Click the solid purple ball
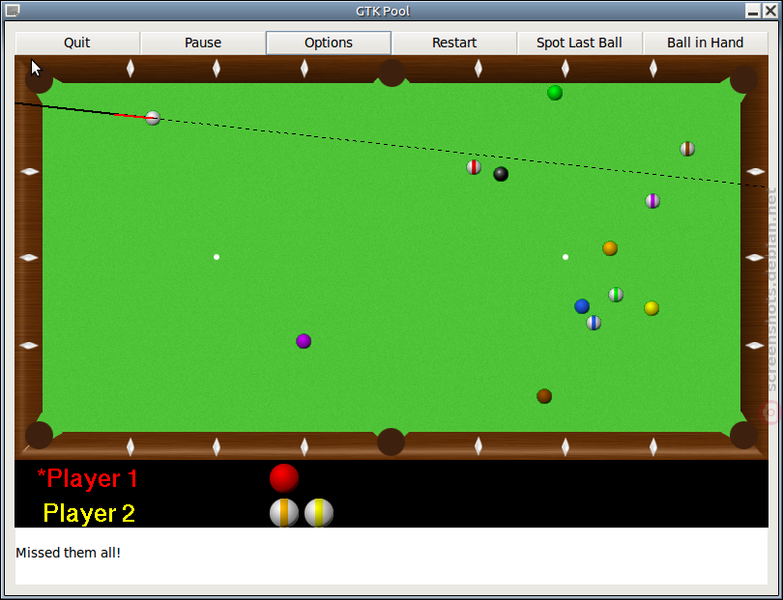This screenshot has height=600, width=783. point(304,341)
